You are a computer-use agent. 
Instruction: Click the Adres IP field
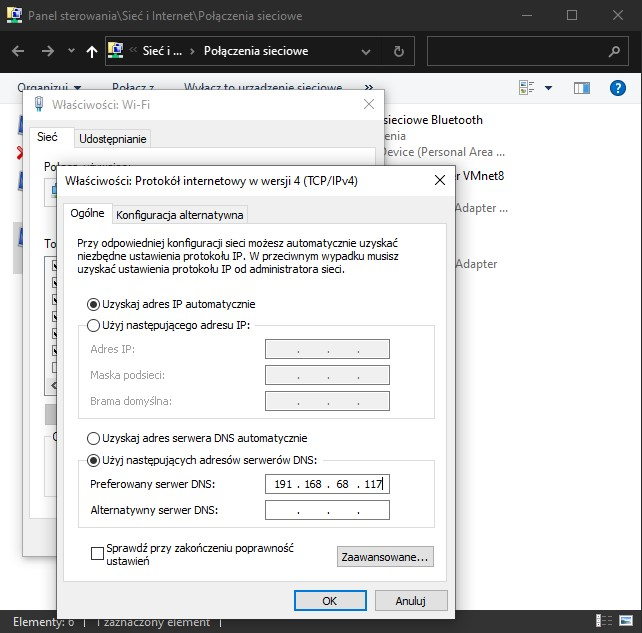(x=327, y=349)
